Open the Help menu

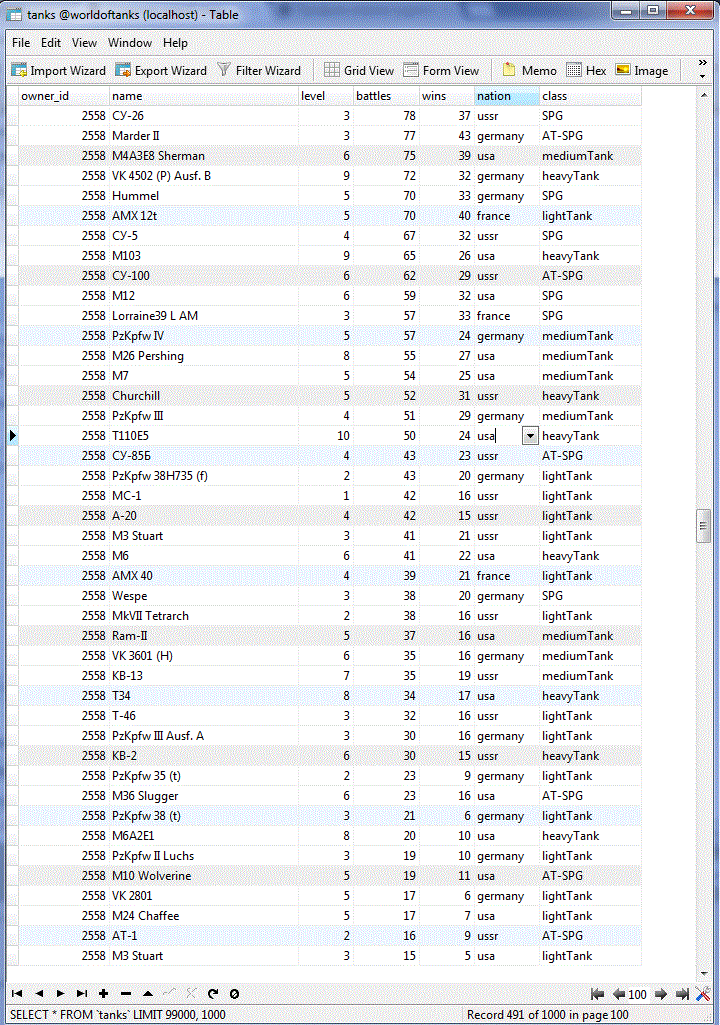175,42
